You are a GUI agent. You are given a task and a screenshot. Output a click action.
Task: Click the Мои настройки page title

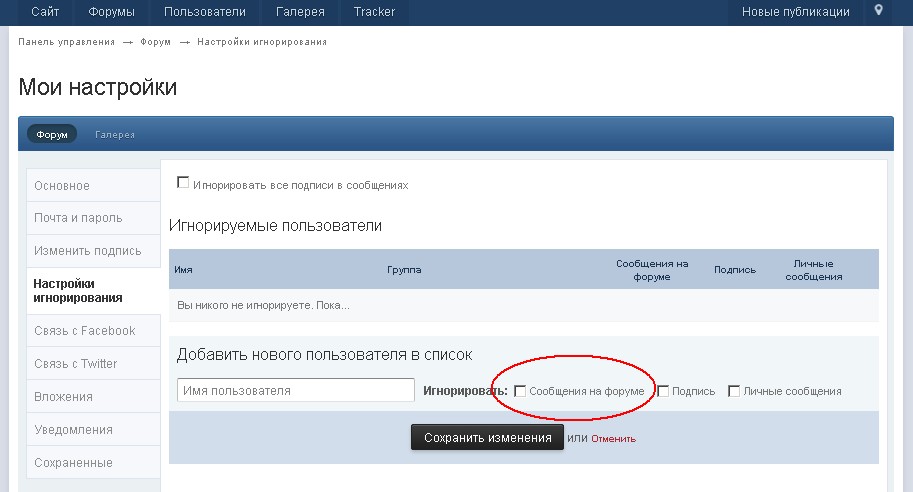pyautogui.click(x=98, y=87)
